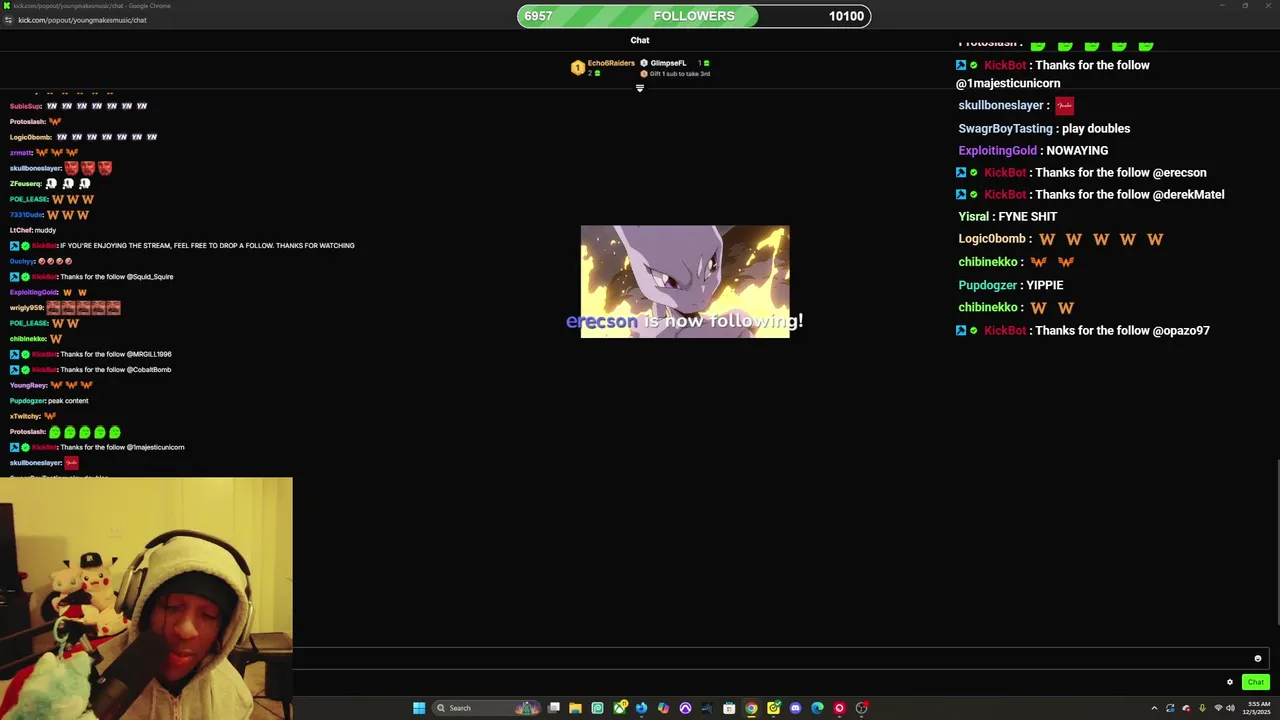This screenshot has height=720, width=1280.
Task: Open Discord from the taskbar
Action: 795,708
